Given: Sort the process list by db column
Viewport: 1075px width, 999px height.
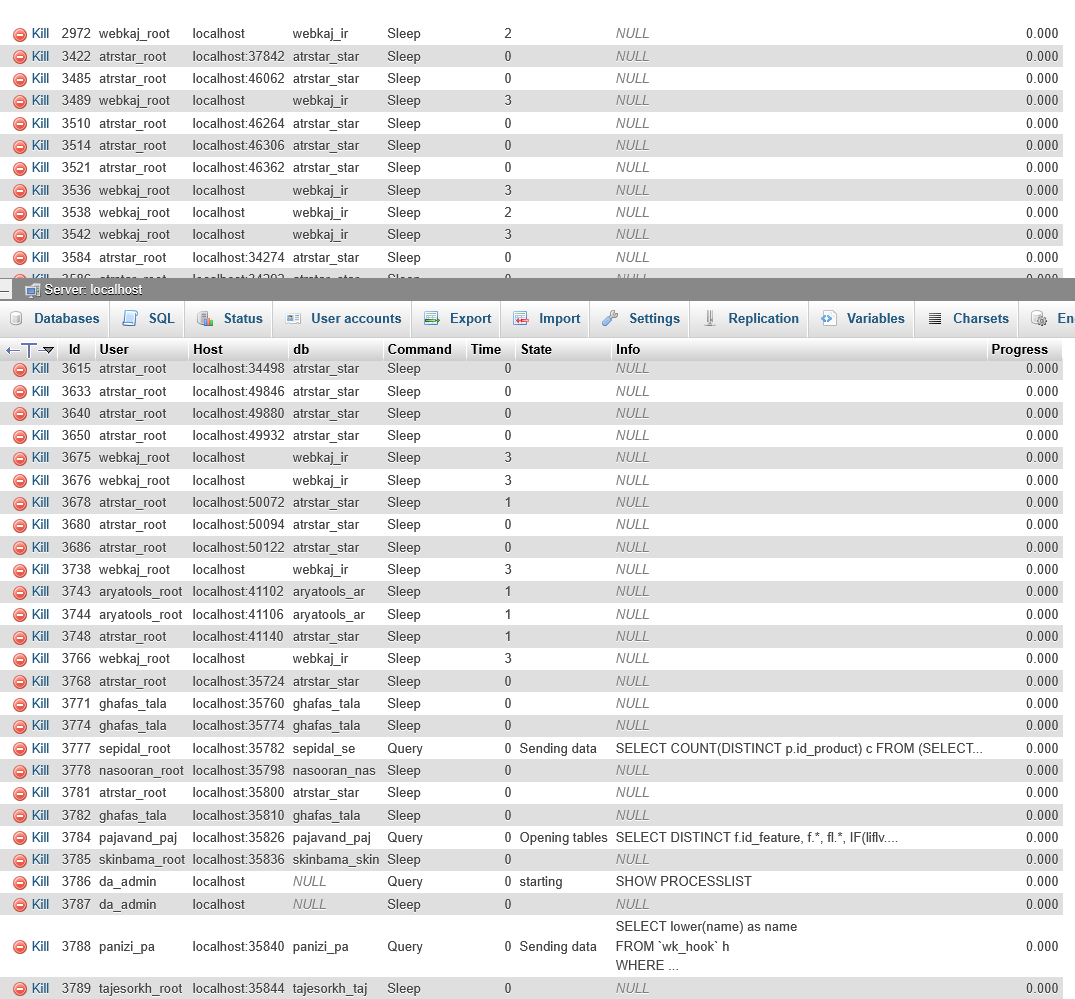Looking at the screenshot, I should pos(301,349).
